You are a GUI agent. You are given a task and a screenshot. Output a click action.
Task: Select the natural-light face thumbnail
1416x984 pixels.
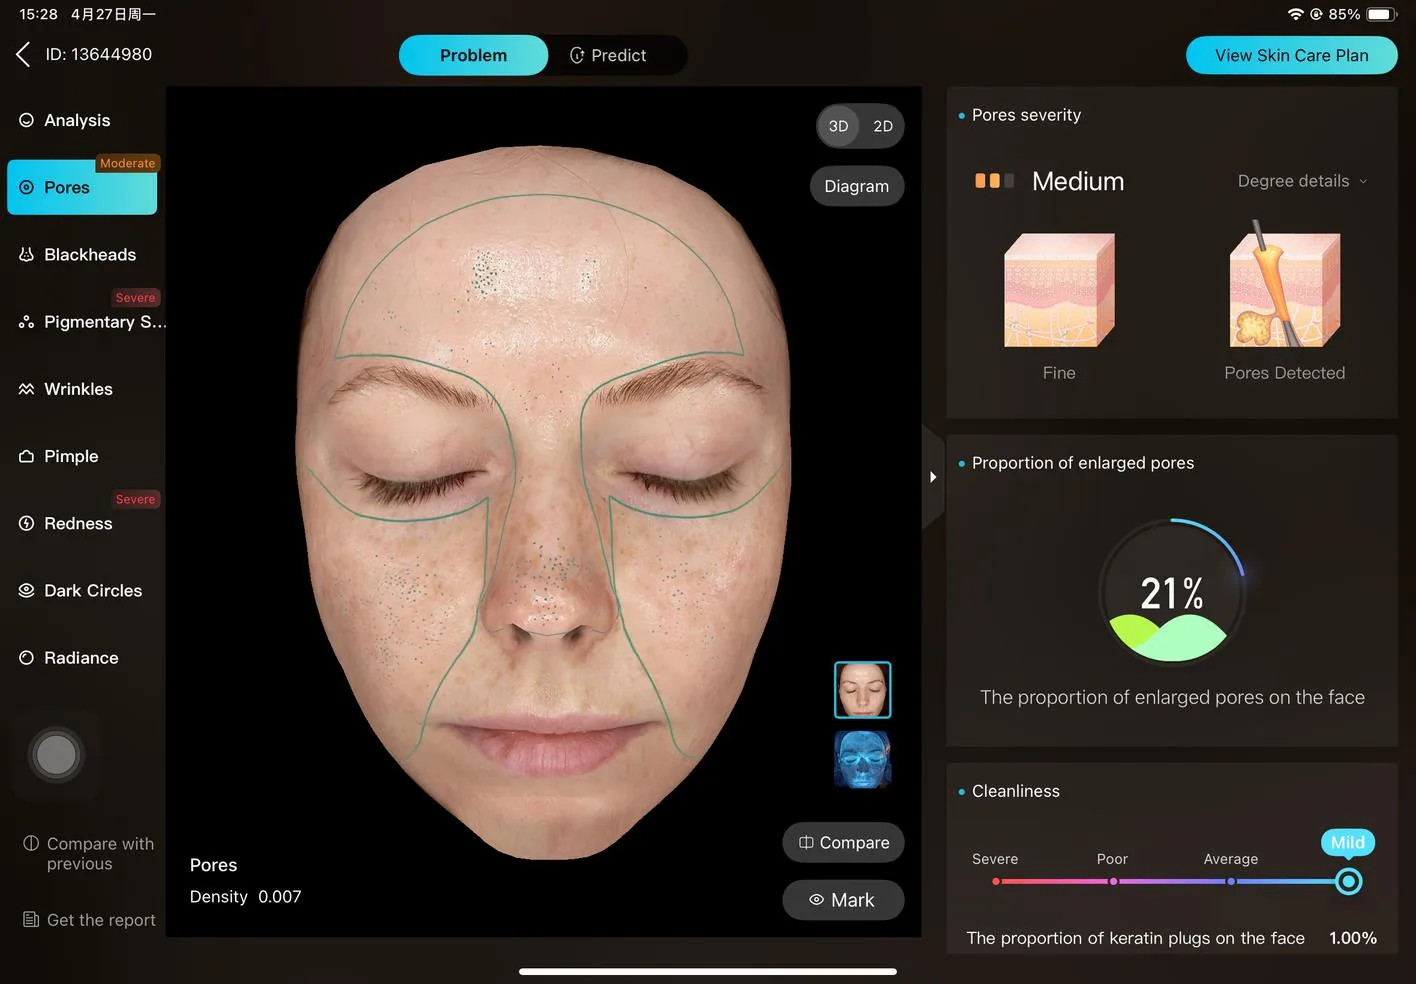(x=863, y=690)
